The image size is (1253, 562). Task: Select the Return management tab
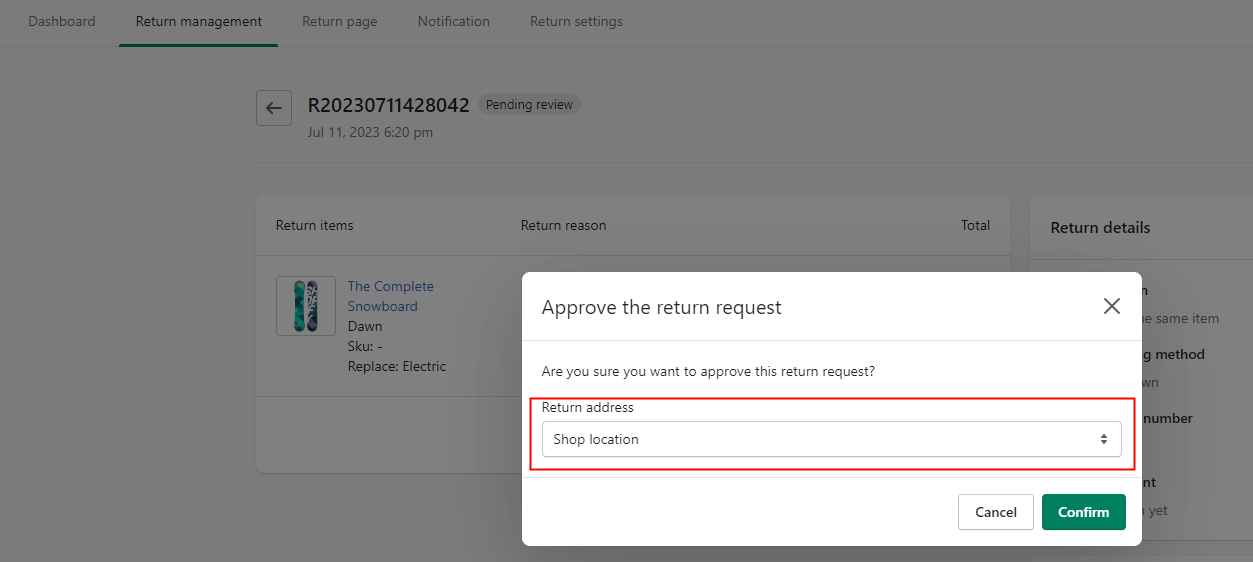(x=199, y=21)
